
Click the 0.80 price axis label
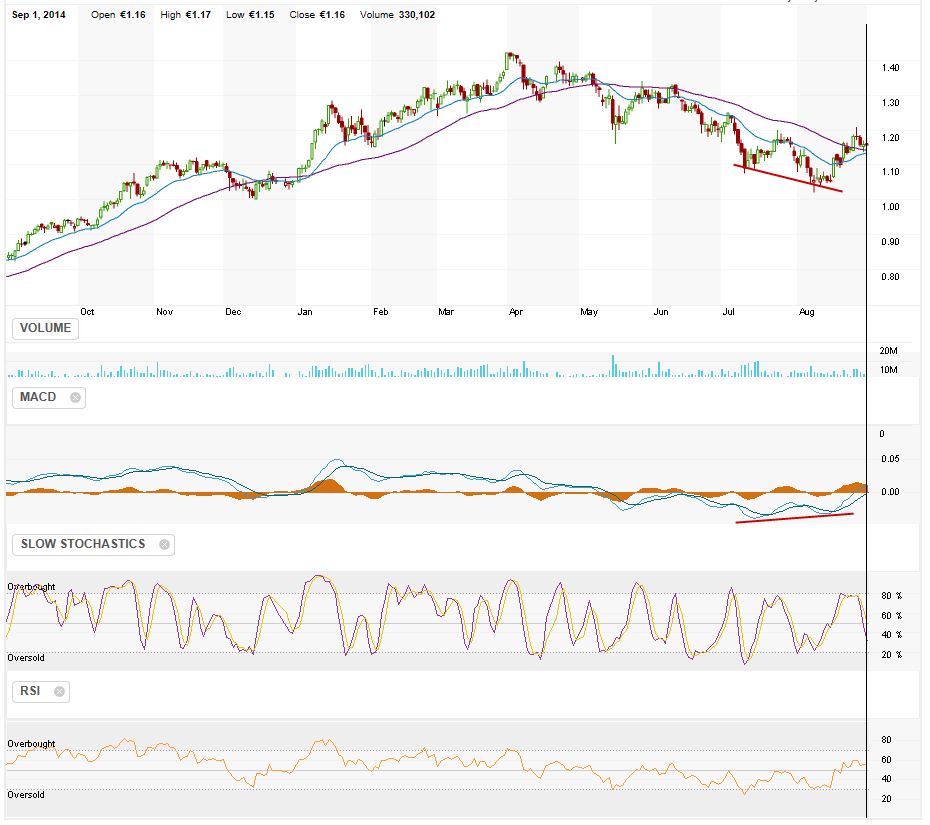[890, 277]
